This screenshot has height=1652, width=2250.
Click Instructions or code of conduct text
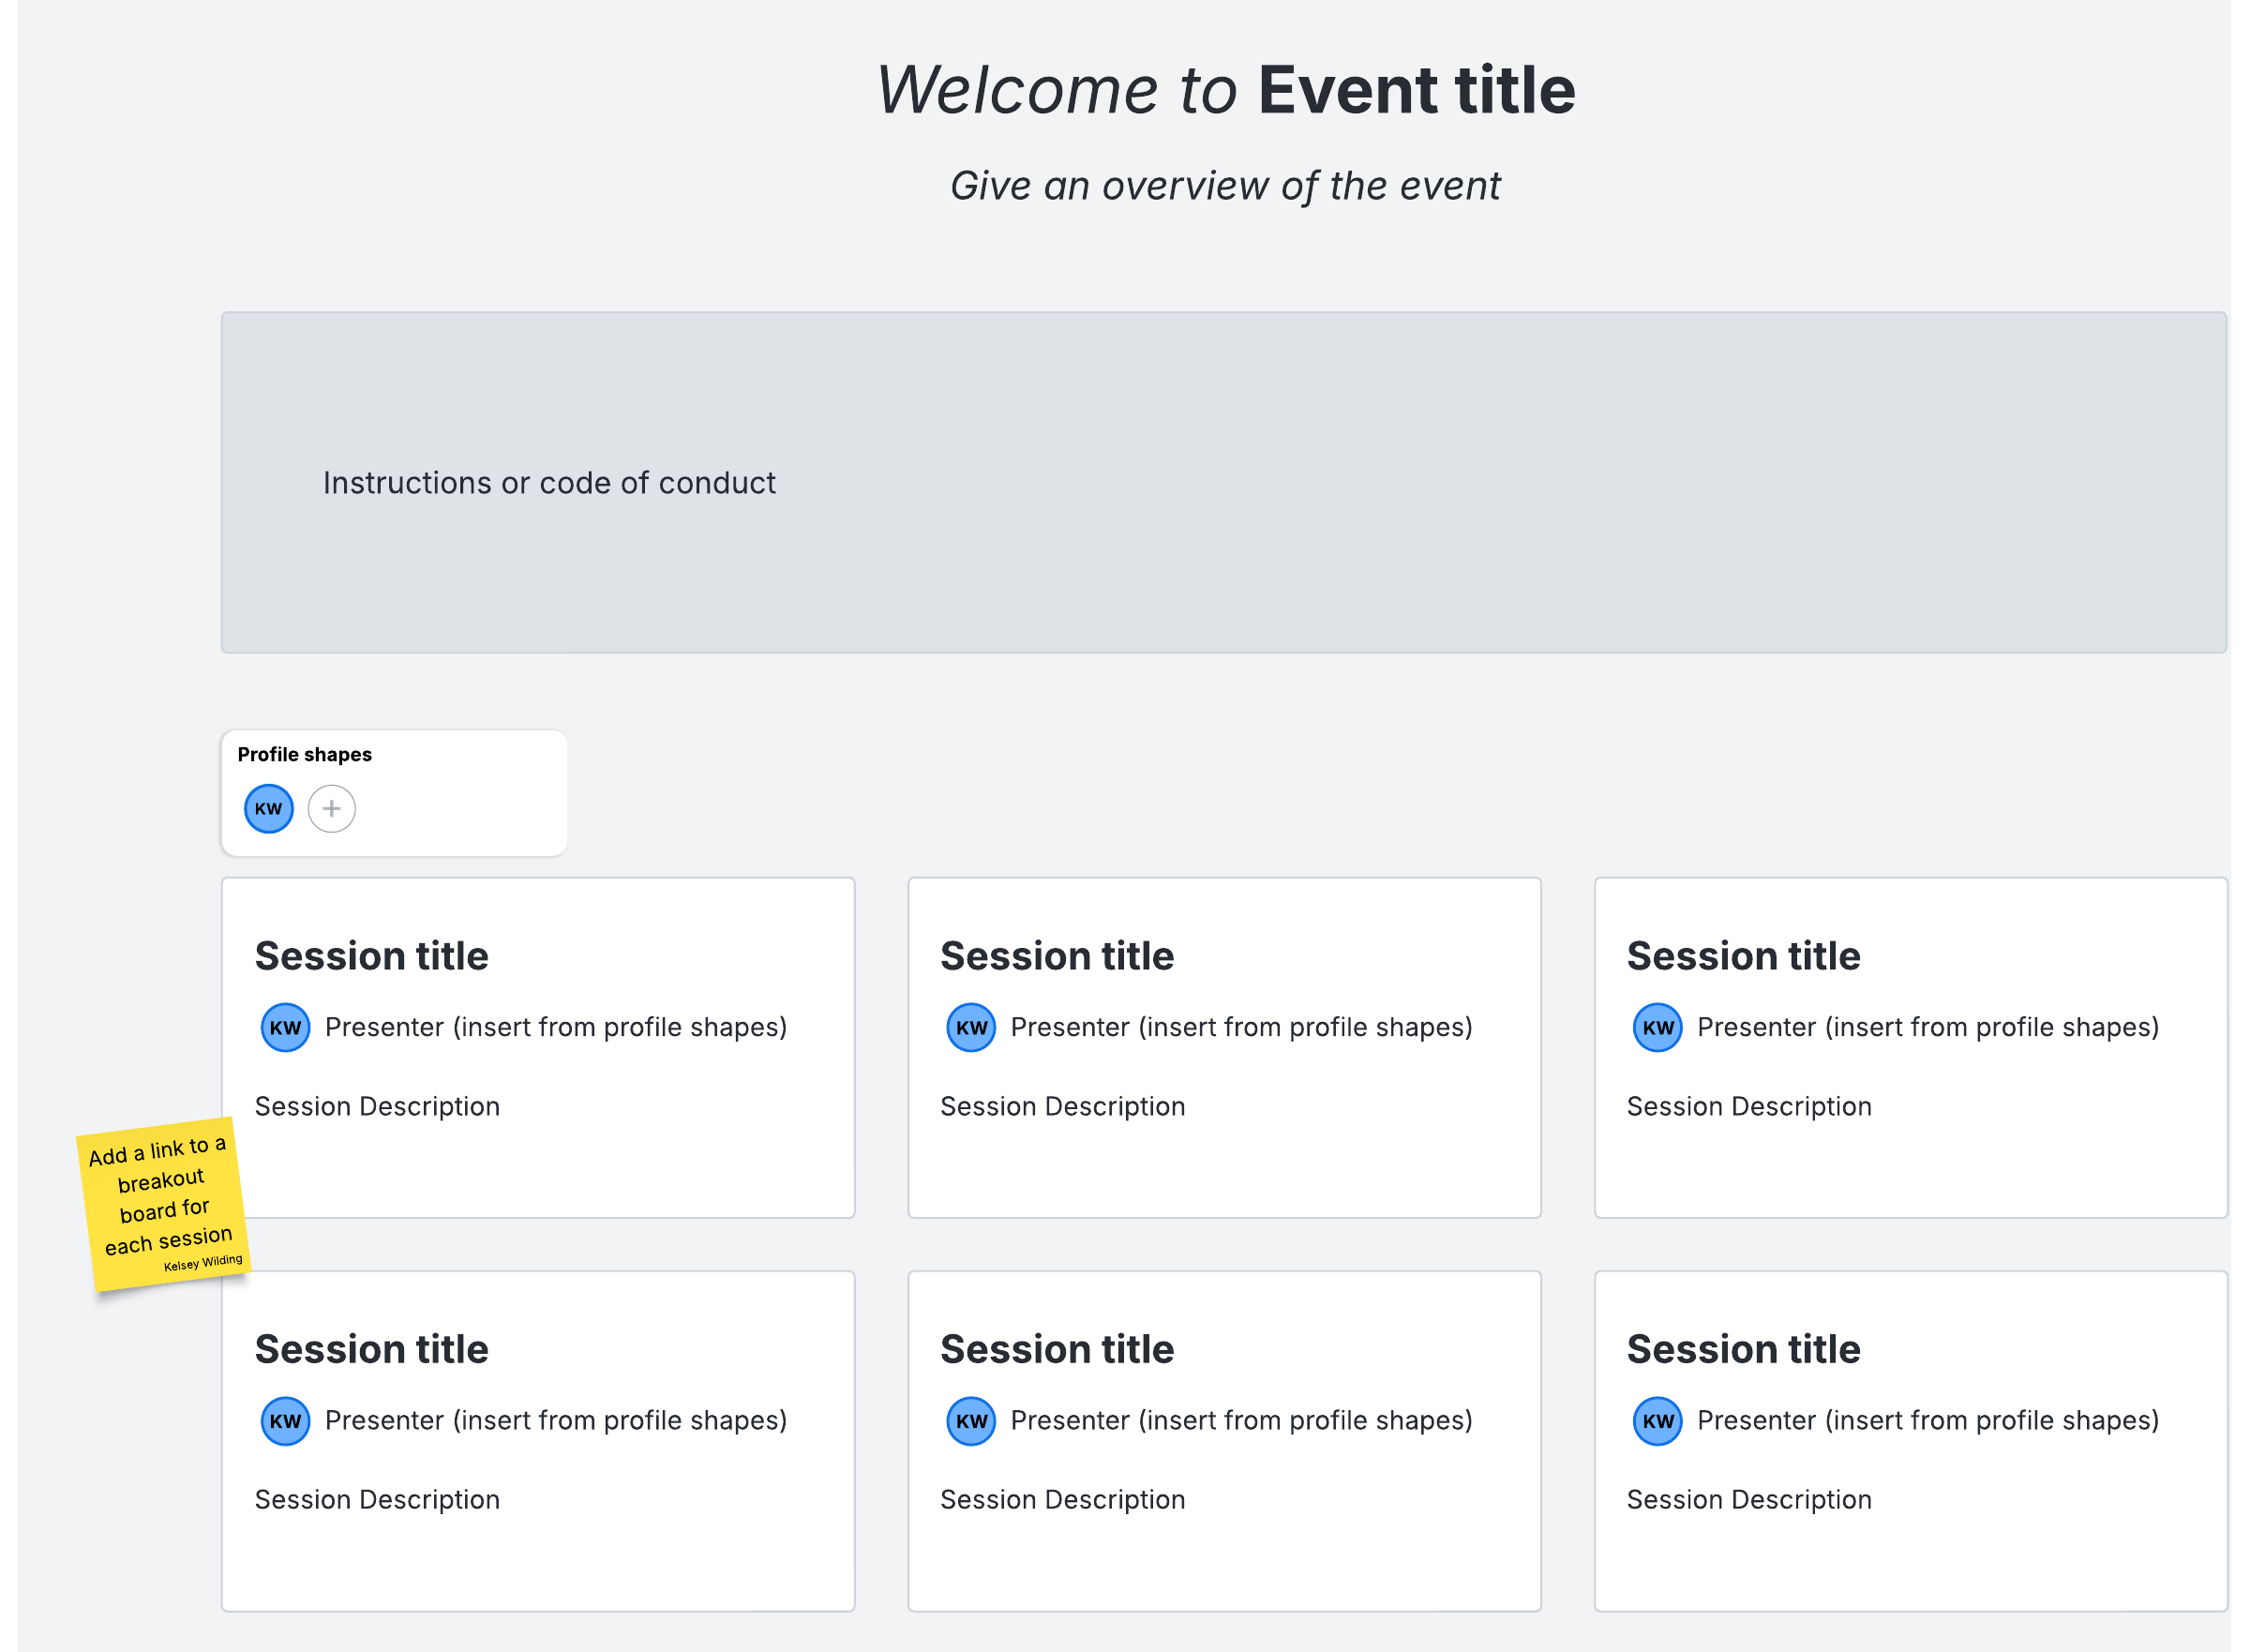548,483
